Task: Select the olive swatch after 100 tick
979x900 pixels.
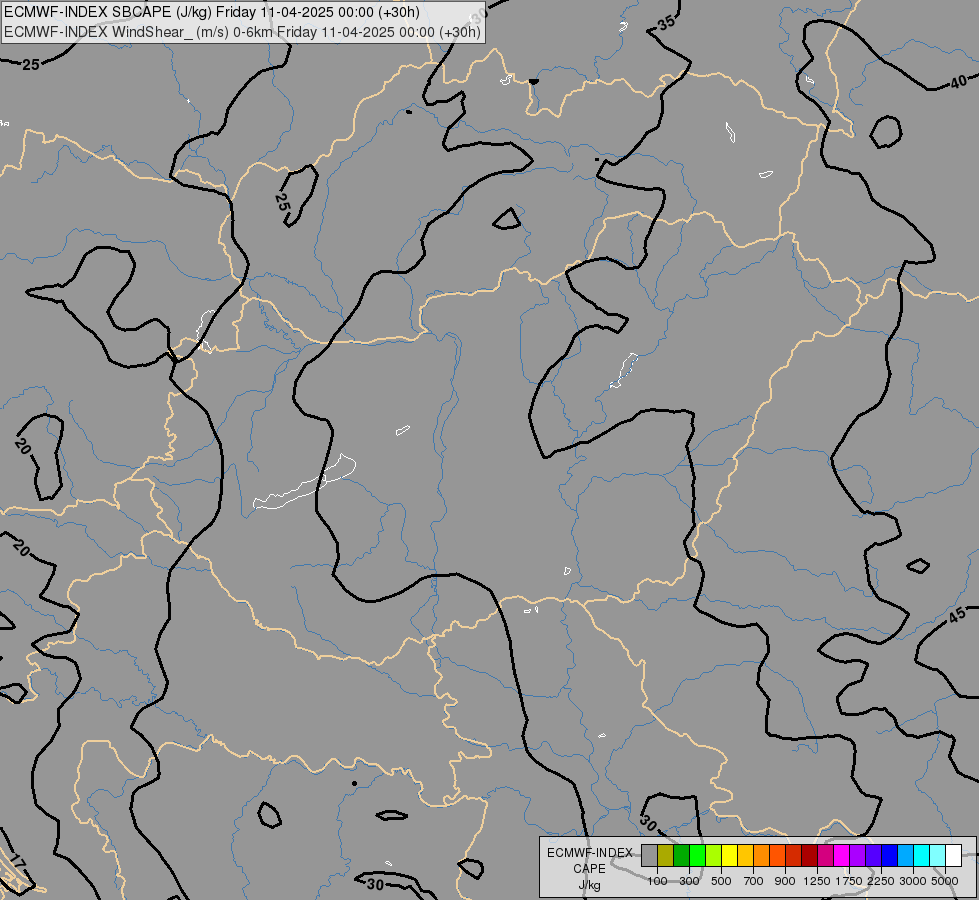Action: 666,856
